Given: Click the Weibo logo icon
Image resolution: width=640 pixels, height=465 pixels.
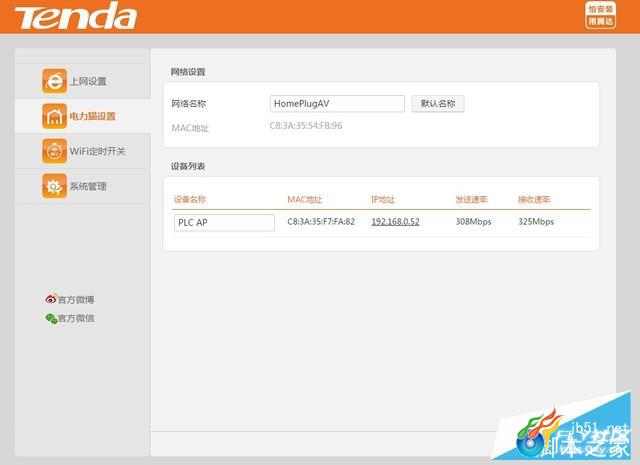Looking at the screenshot, I should click(51, 299).
